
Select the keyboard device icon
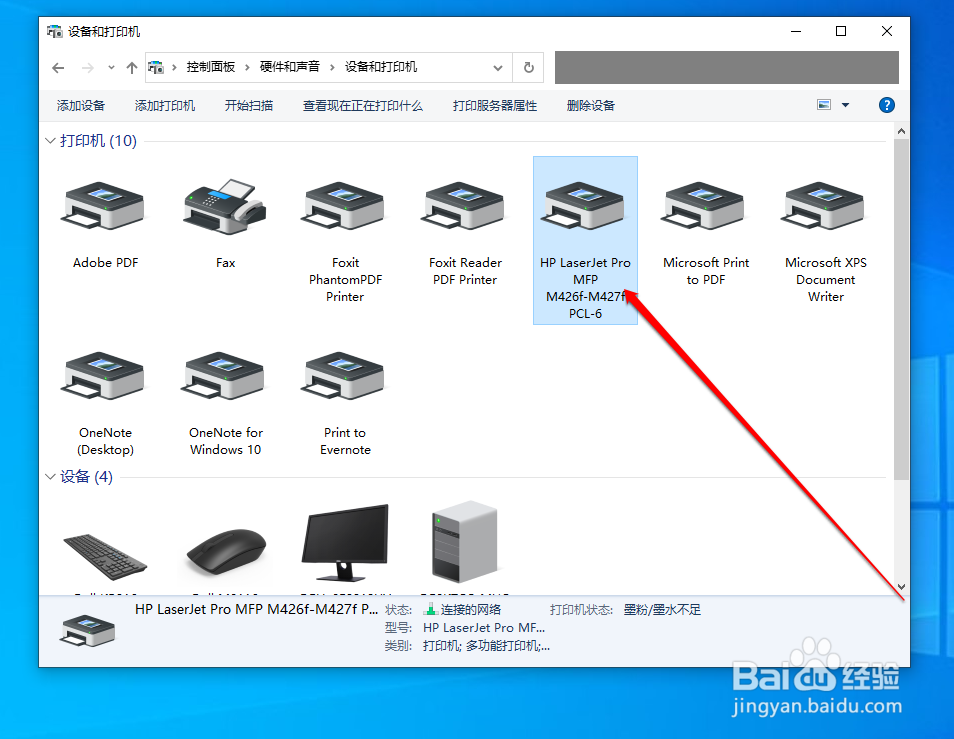(105, 556)
